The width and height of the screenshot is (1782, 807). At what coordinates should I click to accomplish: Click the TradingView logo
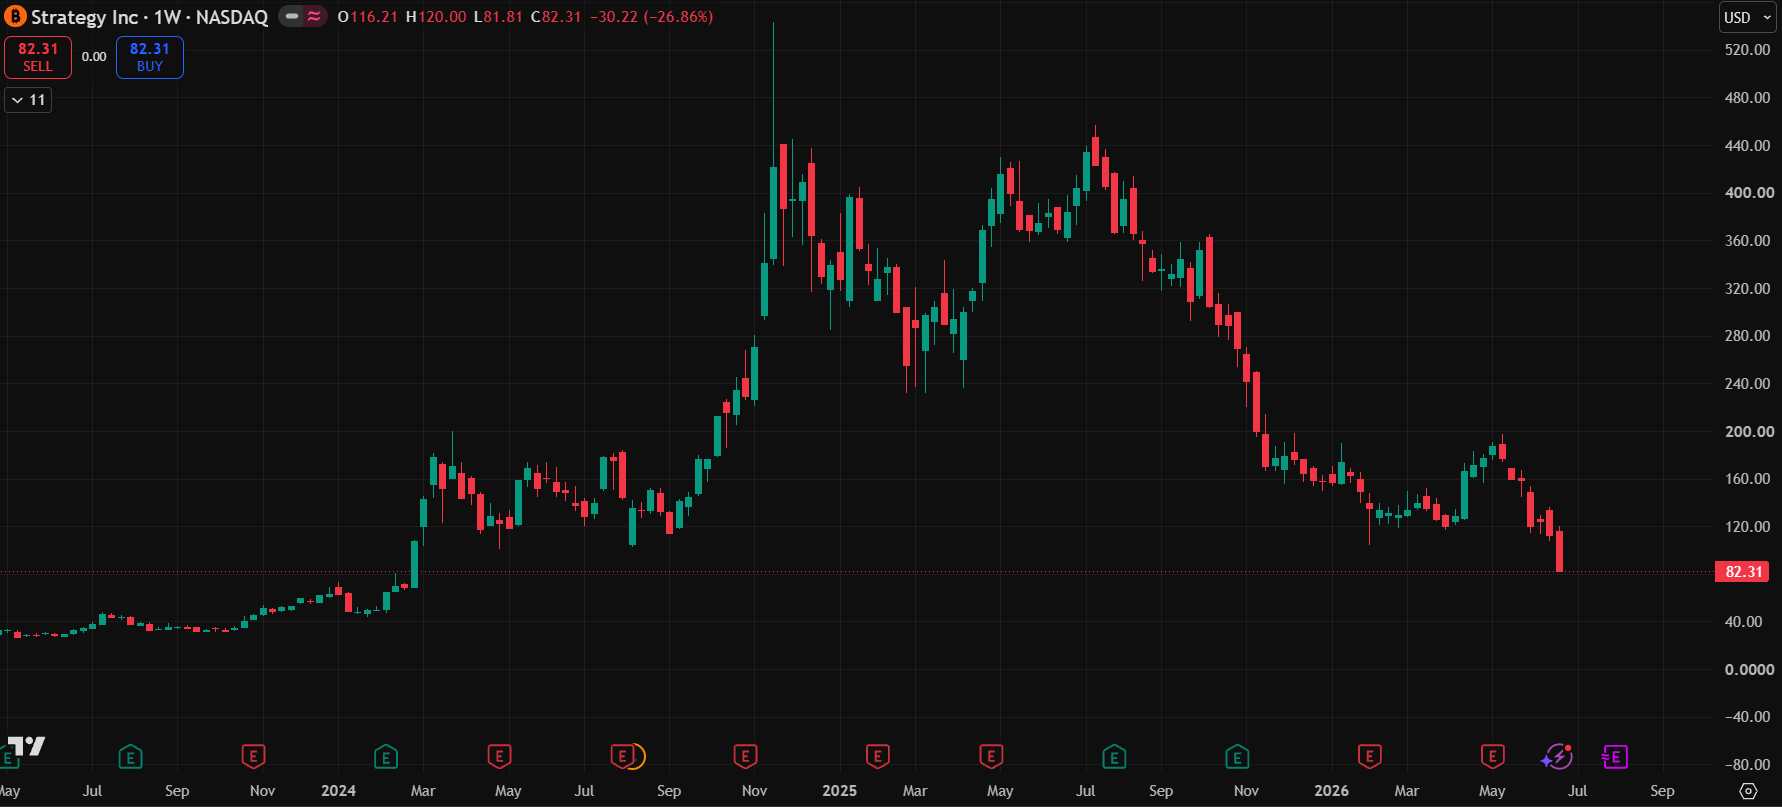point(26,746)
